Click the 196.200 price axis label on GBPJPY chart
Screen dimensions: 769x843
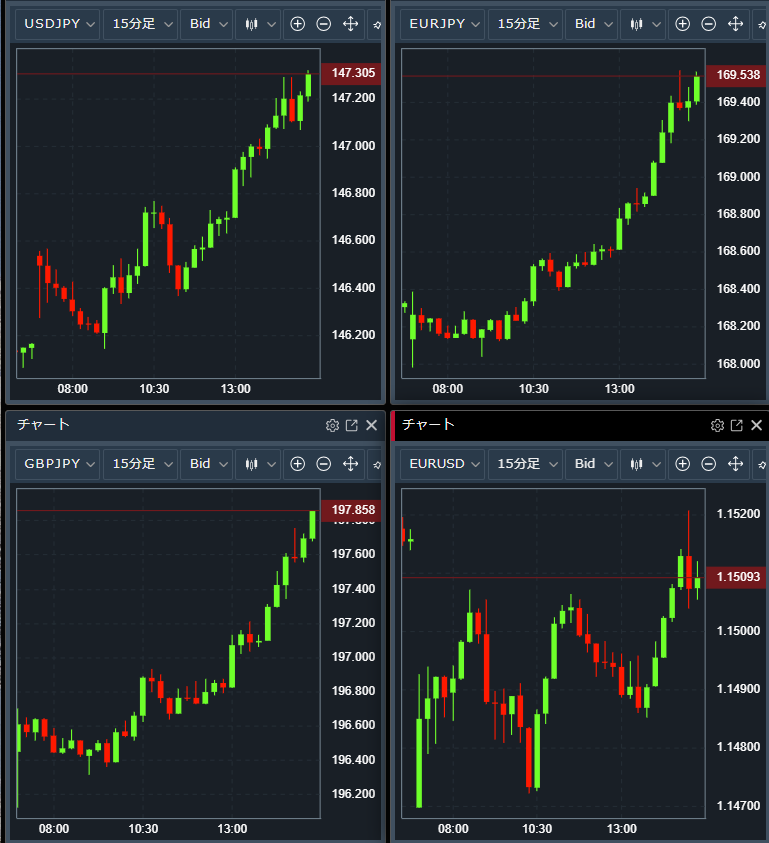point(353,794)
